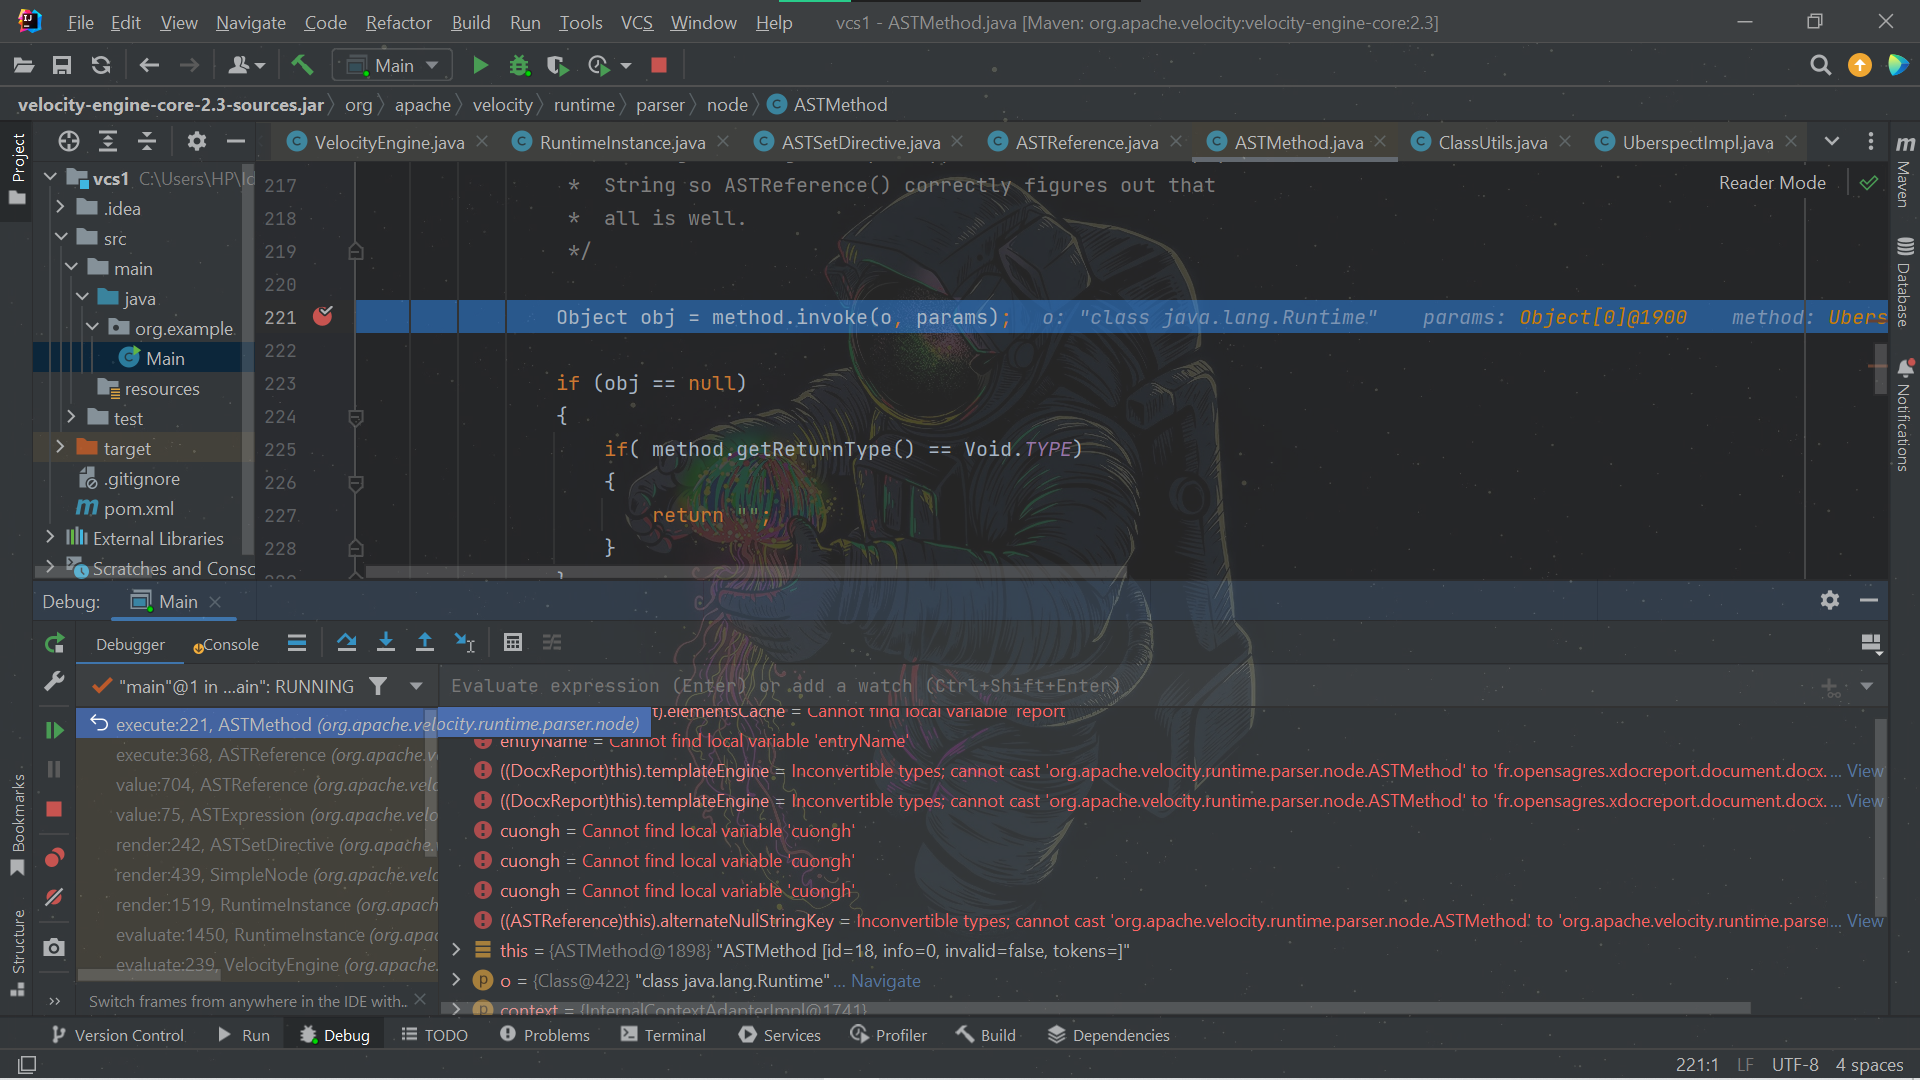This screenshot has height=1080, width=1920.
Task: Open the project folder toolbar icon
Action: point(24,66)
